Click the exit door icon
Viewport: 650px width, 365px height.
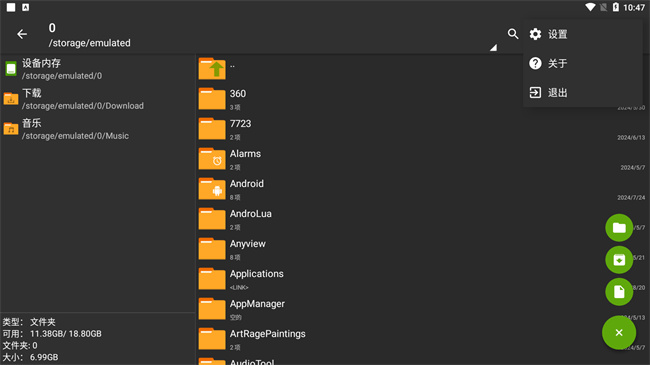(535, 92)
